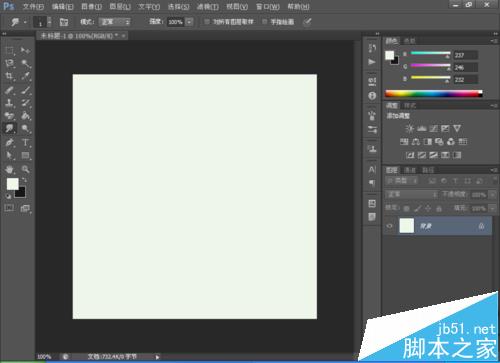Reset default foreground and background colors

(x=8, y=196)
